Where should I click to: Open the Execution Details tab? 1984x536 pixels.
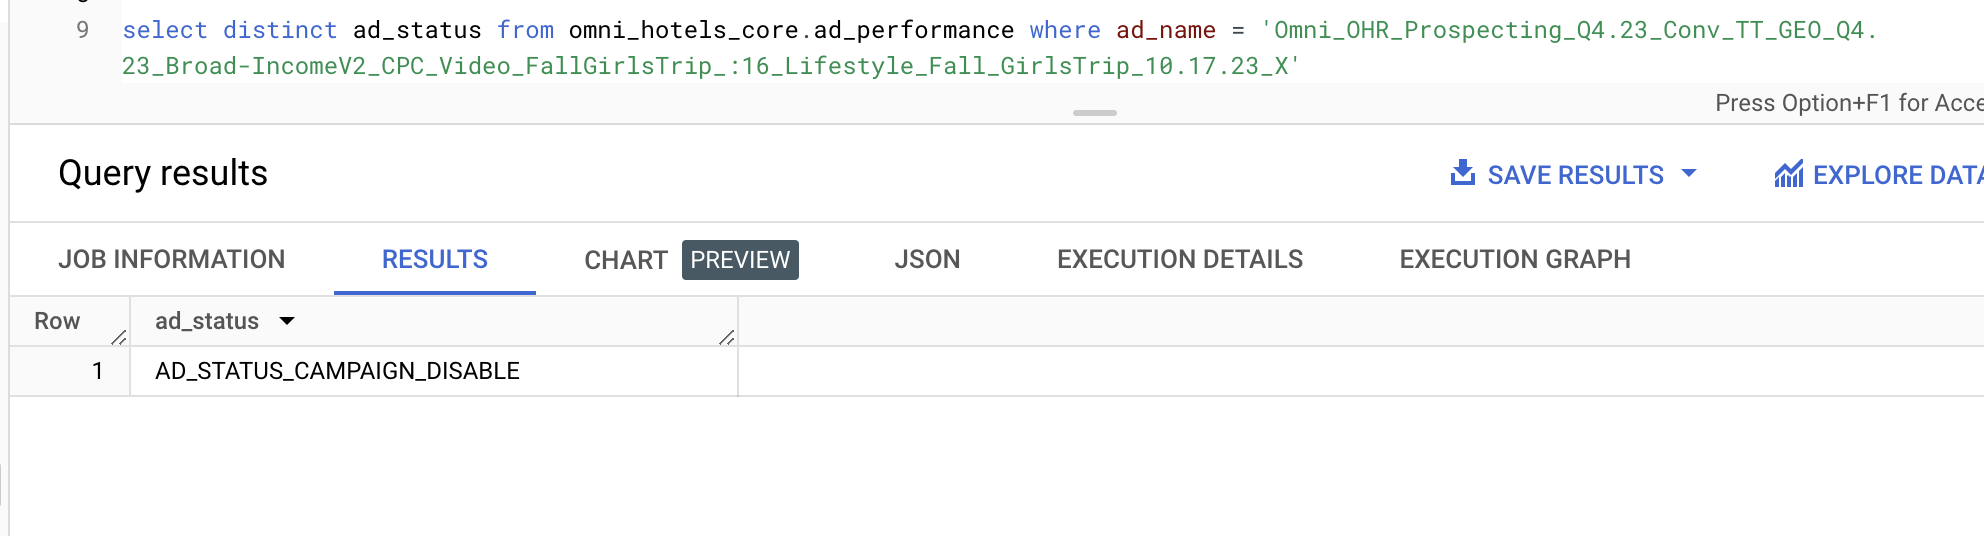coord(1180,260)
